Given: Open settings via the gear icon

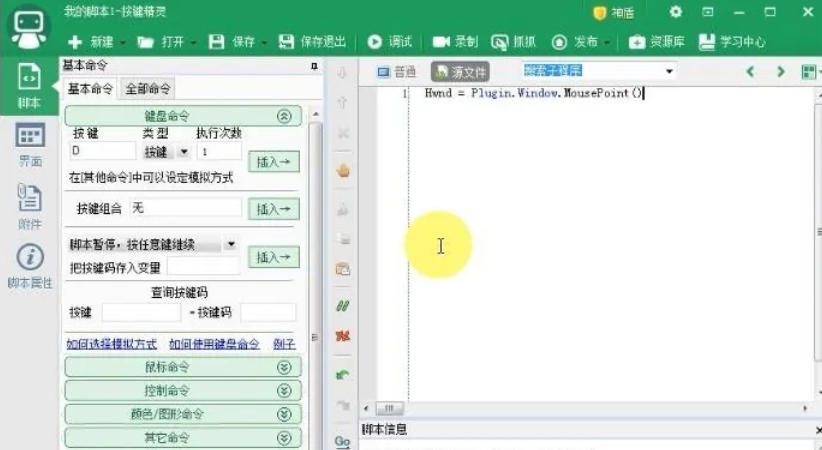Looking at the screenshot, I should coord(676,12).
